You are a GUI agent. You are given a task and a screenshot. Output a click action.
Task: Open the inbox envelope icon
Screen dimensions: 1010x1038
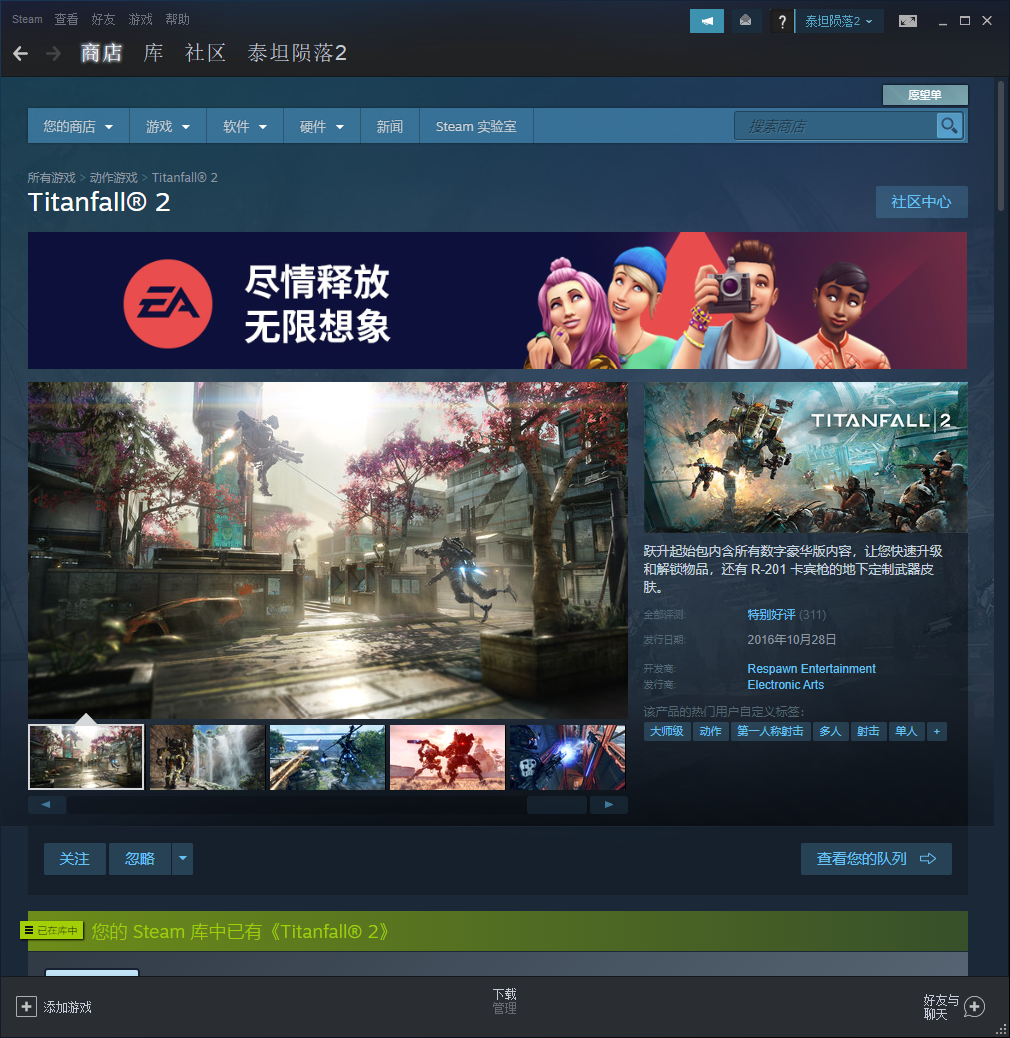click(x=745, y=21)
